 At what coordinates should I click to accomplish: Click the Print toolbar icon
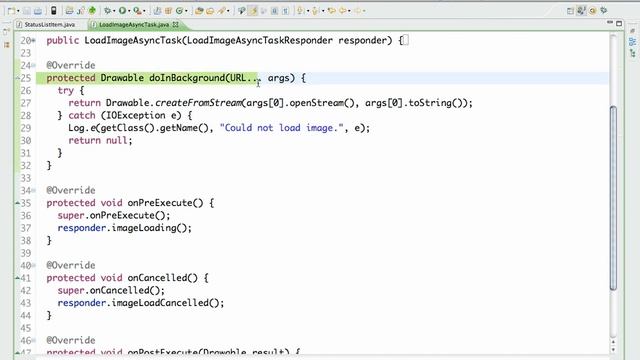pyautogui.click(x=38, y=11)
